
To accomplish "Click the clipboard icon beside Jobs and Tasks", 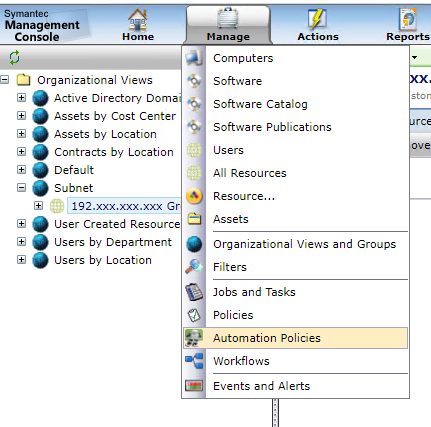I will (x=194, y=292).
